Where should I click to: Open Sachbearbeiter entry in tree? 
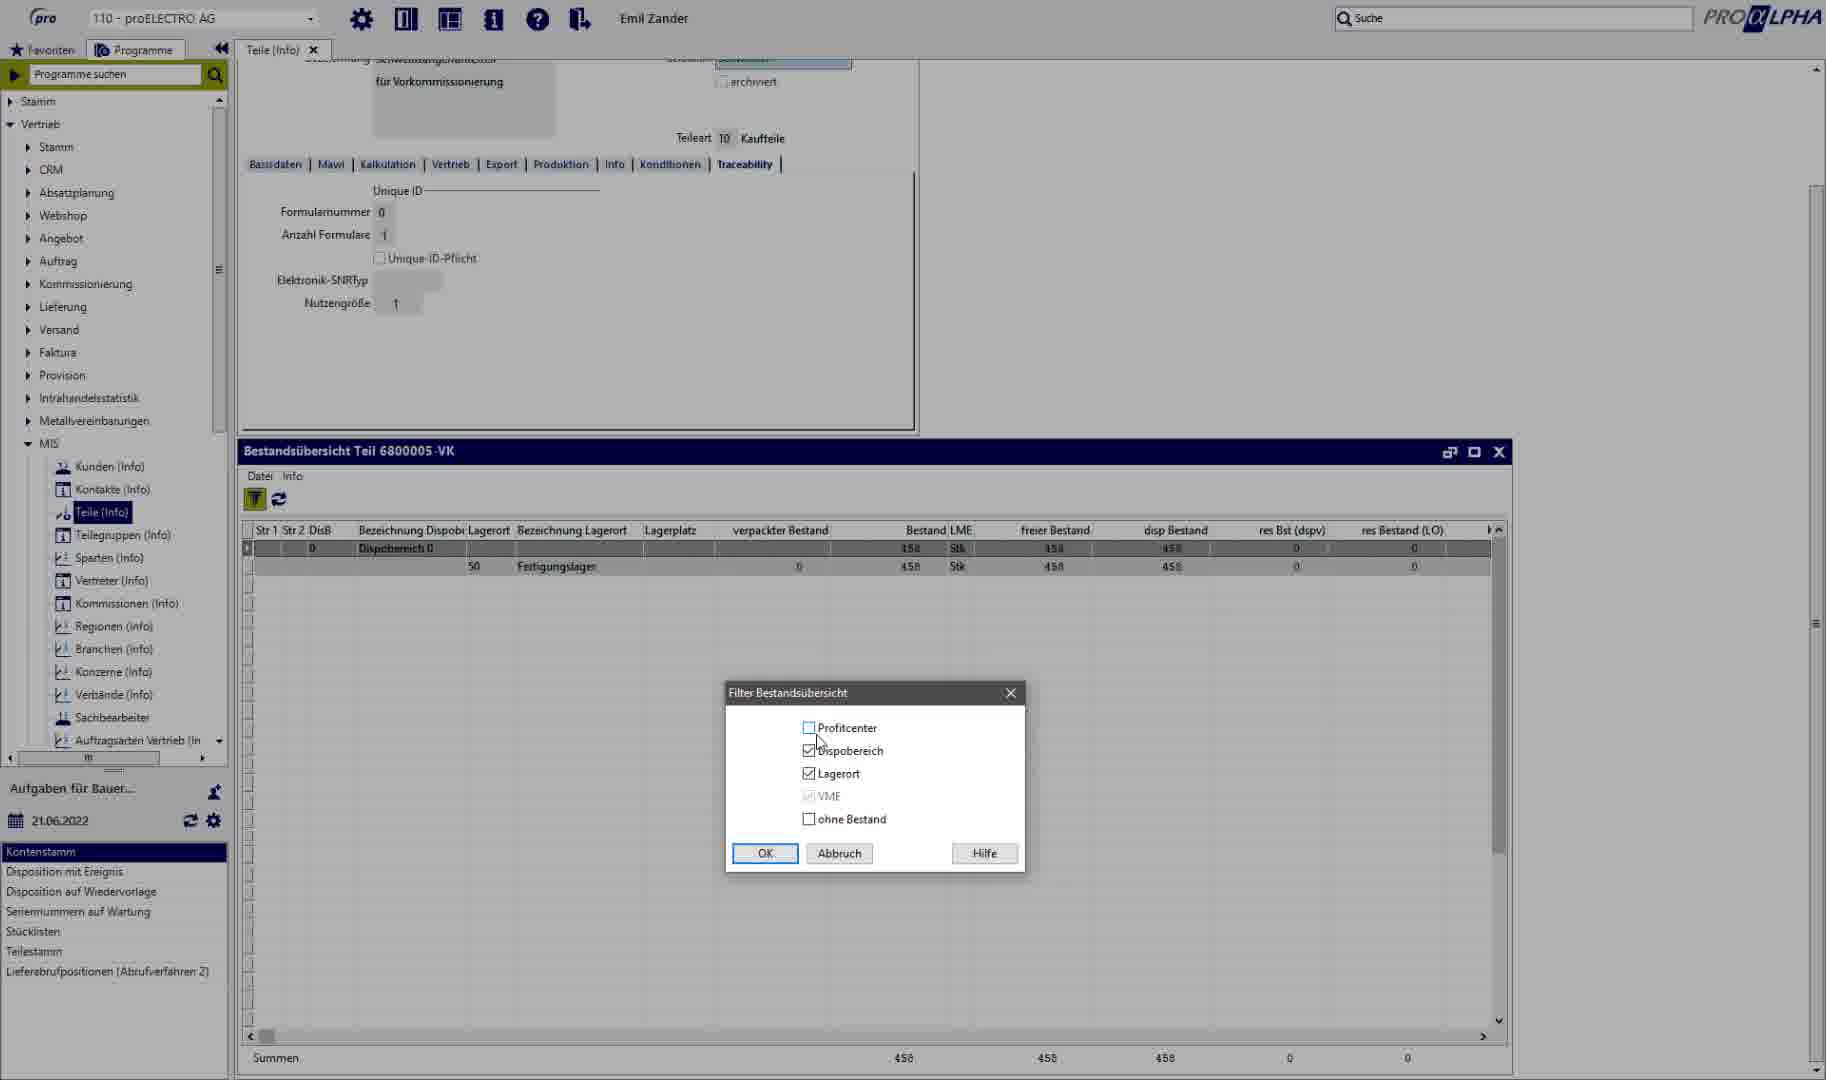pyautogui.click(x=112, y=718)
